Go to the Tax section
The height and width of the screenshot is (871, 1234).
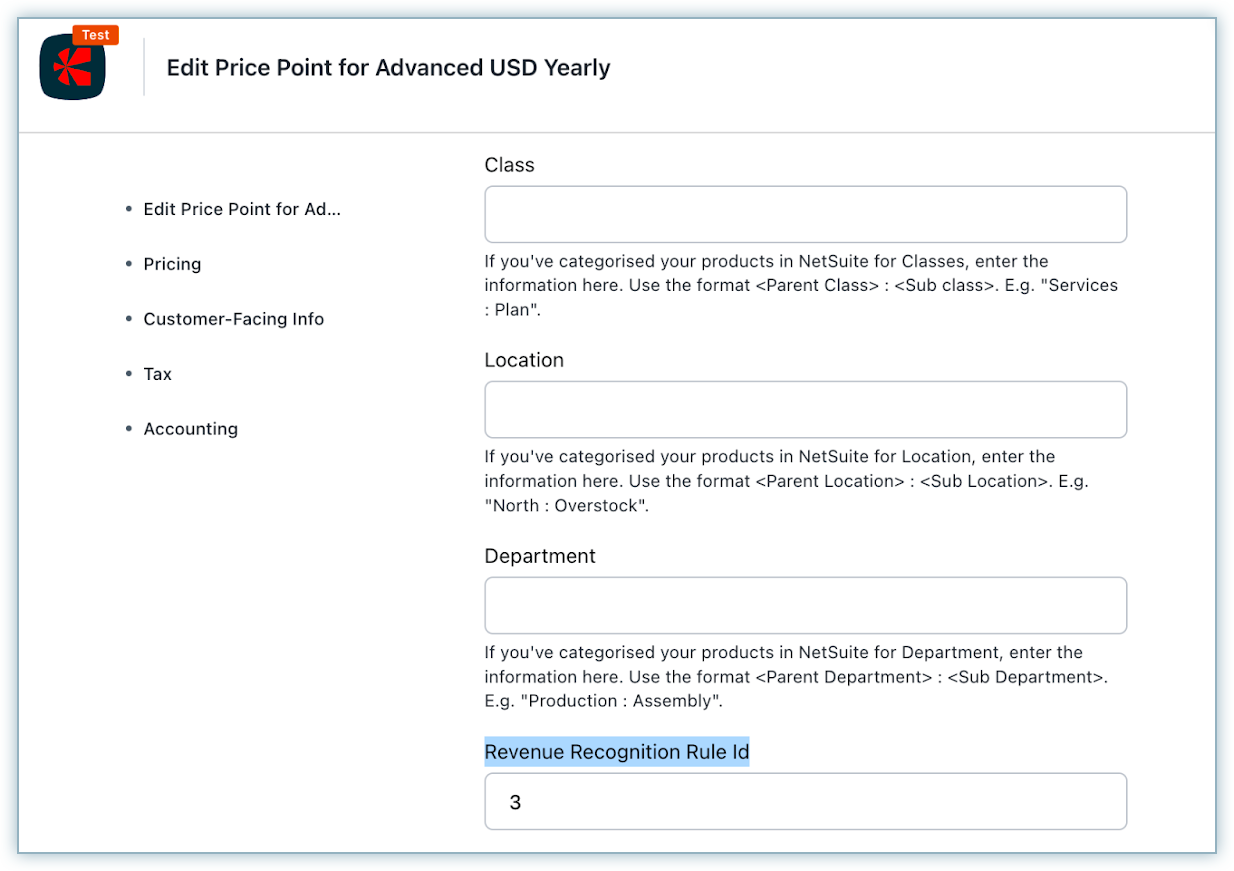[x=157, y=374]
